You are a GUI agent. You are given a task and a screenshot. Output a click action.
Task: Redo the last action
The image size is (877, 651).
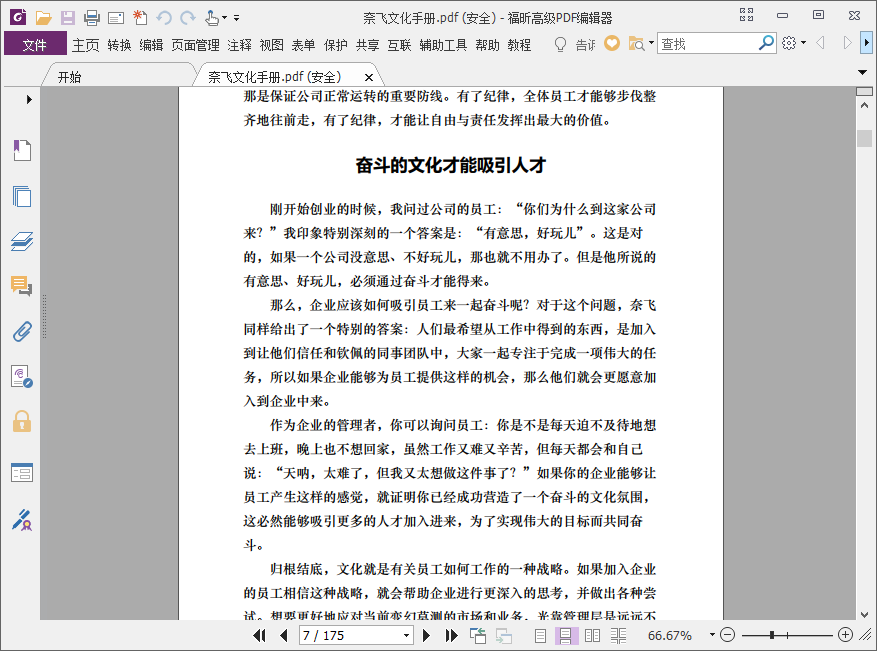pos(188,18)
